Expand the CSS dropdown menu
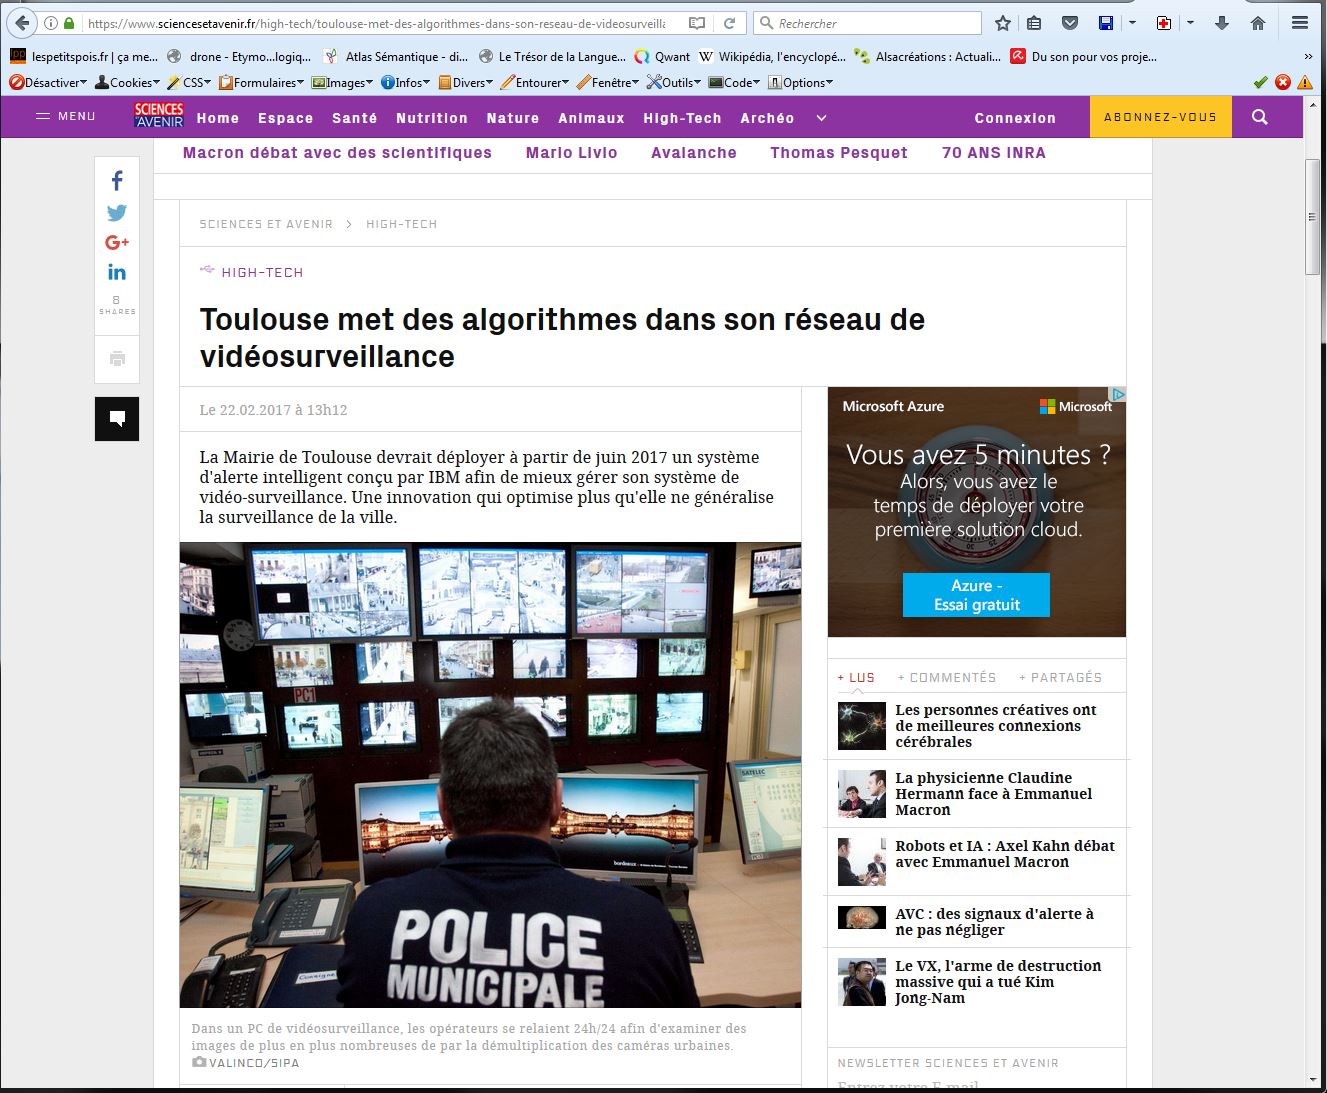1327x1093 pixels. 189,82
